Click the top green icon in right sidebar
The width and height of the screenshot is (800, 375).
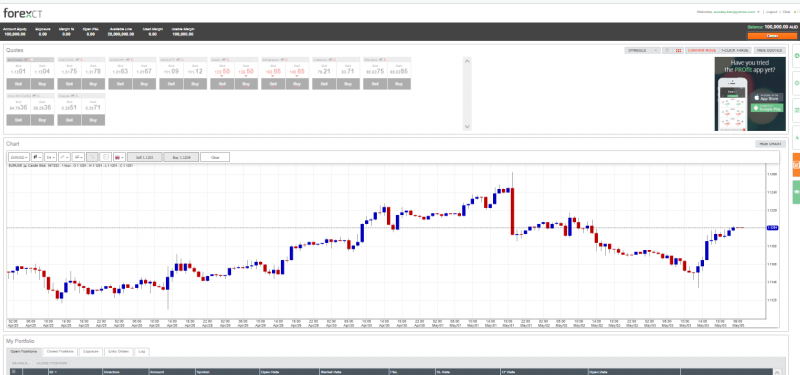tap(796, 55)
